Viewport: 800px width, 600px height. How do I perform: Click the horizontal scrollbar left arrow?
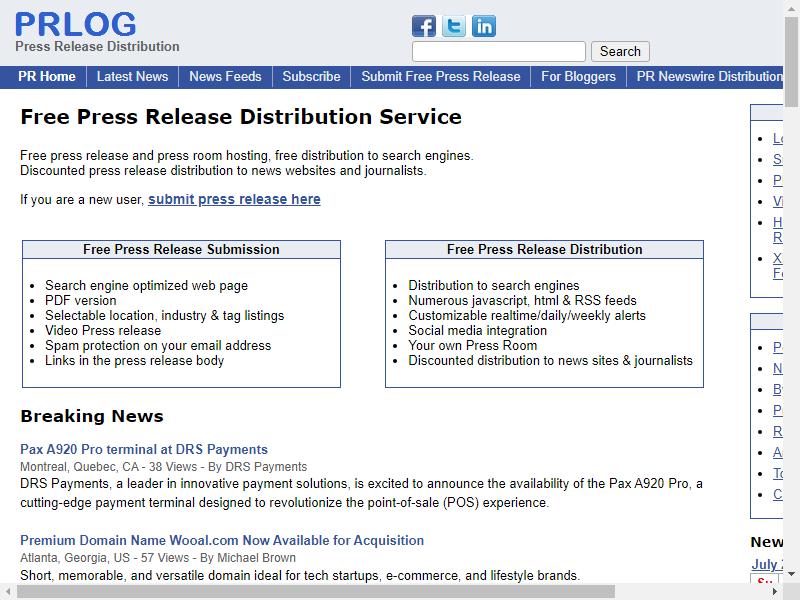(8, 592)
